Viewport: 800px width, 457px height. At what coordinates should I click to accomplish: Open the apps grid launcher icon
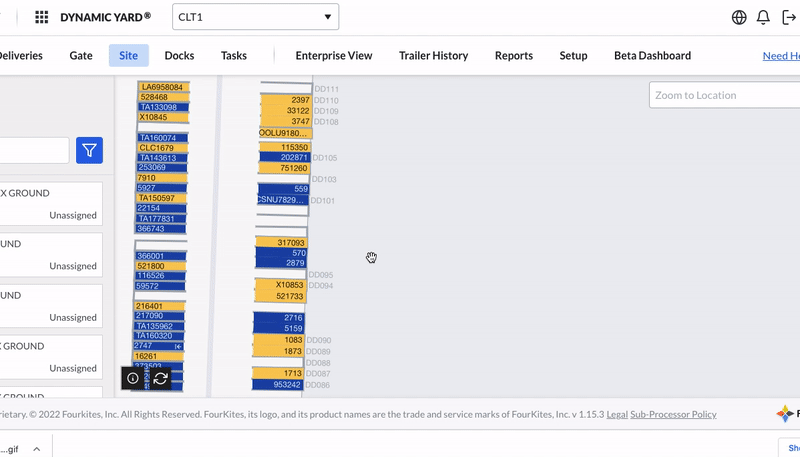click(42, 17)
